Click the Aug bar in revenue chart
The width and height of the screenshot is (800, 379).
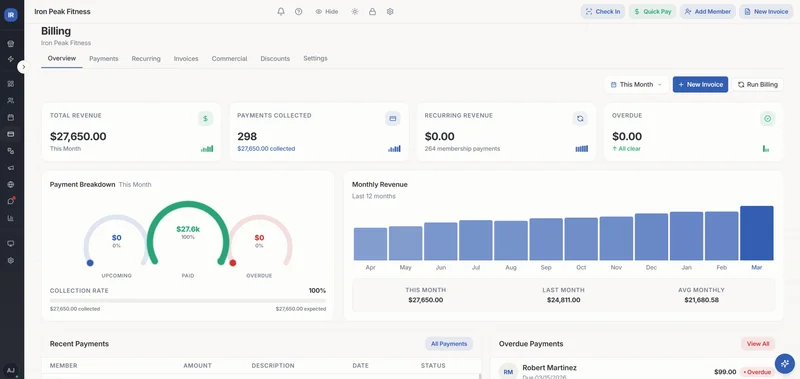coord(511,241)
